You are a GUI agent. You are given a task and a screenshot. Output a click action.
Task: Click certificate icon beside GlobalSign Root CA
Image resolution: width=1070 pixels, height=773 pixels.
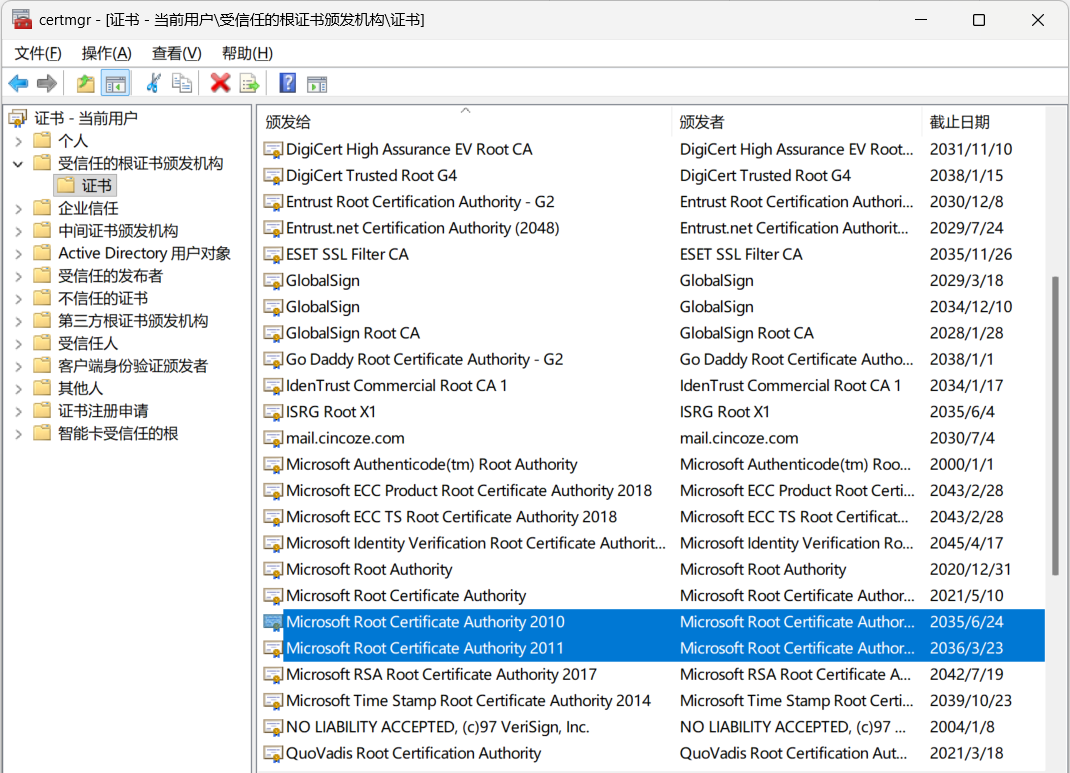(273, 334)
